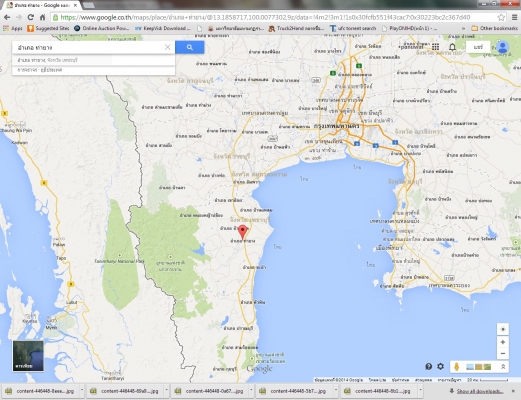Open the browser home page

point(42,17)
